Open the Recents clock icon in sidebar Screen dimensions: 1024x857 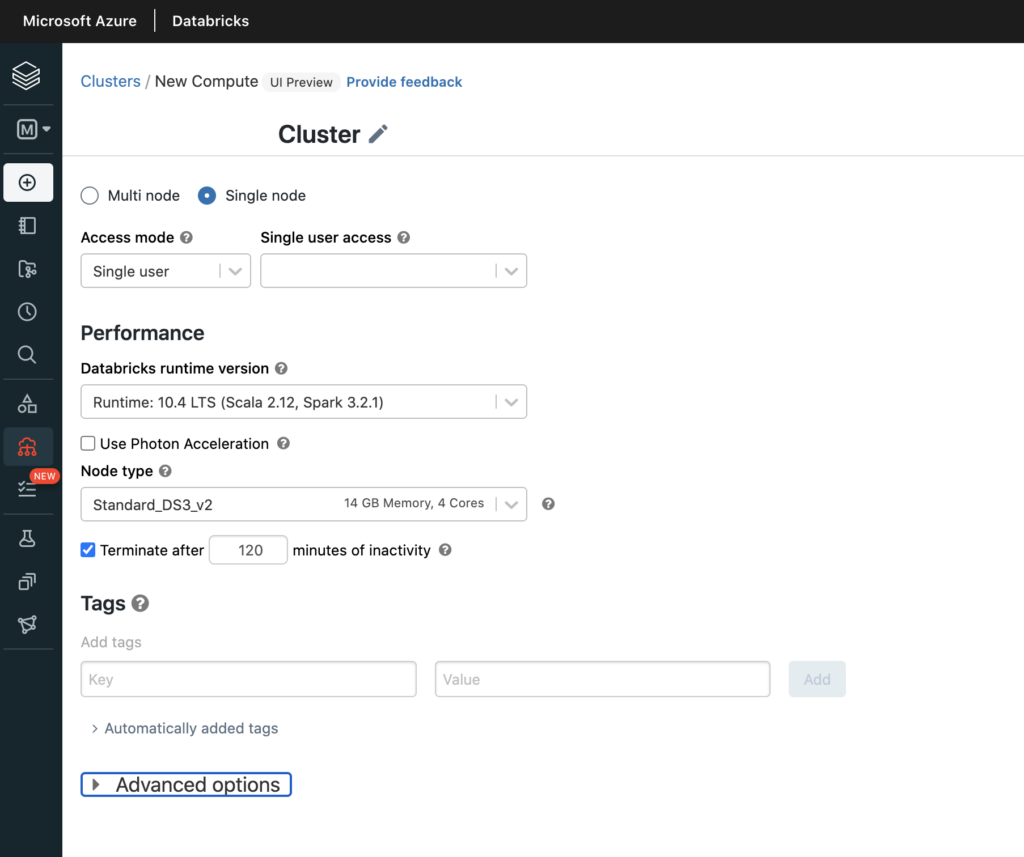(27, 312)
